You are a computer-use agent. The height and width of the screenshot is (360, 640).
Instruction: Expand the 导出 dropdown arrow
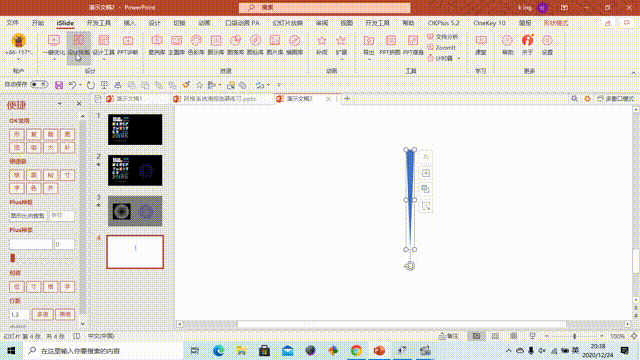coord(369,59)
